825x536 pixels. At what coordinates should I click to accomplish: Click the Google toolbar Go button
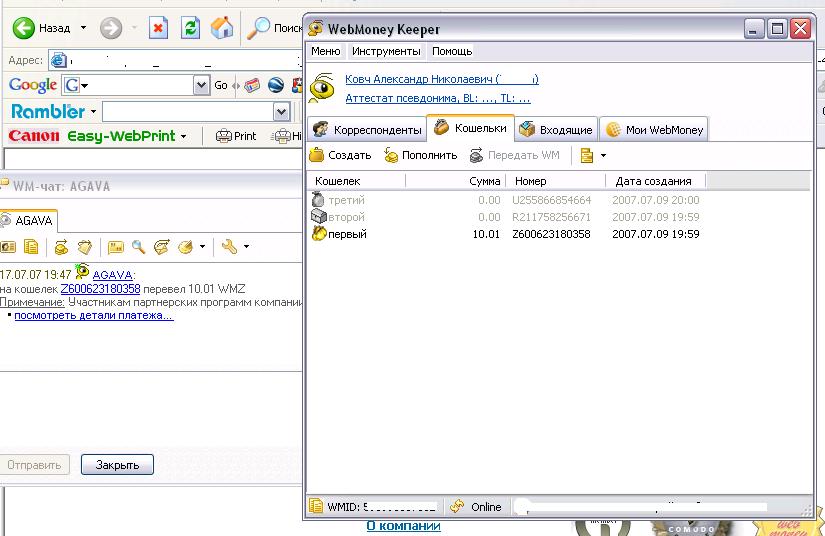[x=220, y=85]
